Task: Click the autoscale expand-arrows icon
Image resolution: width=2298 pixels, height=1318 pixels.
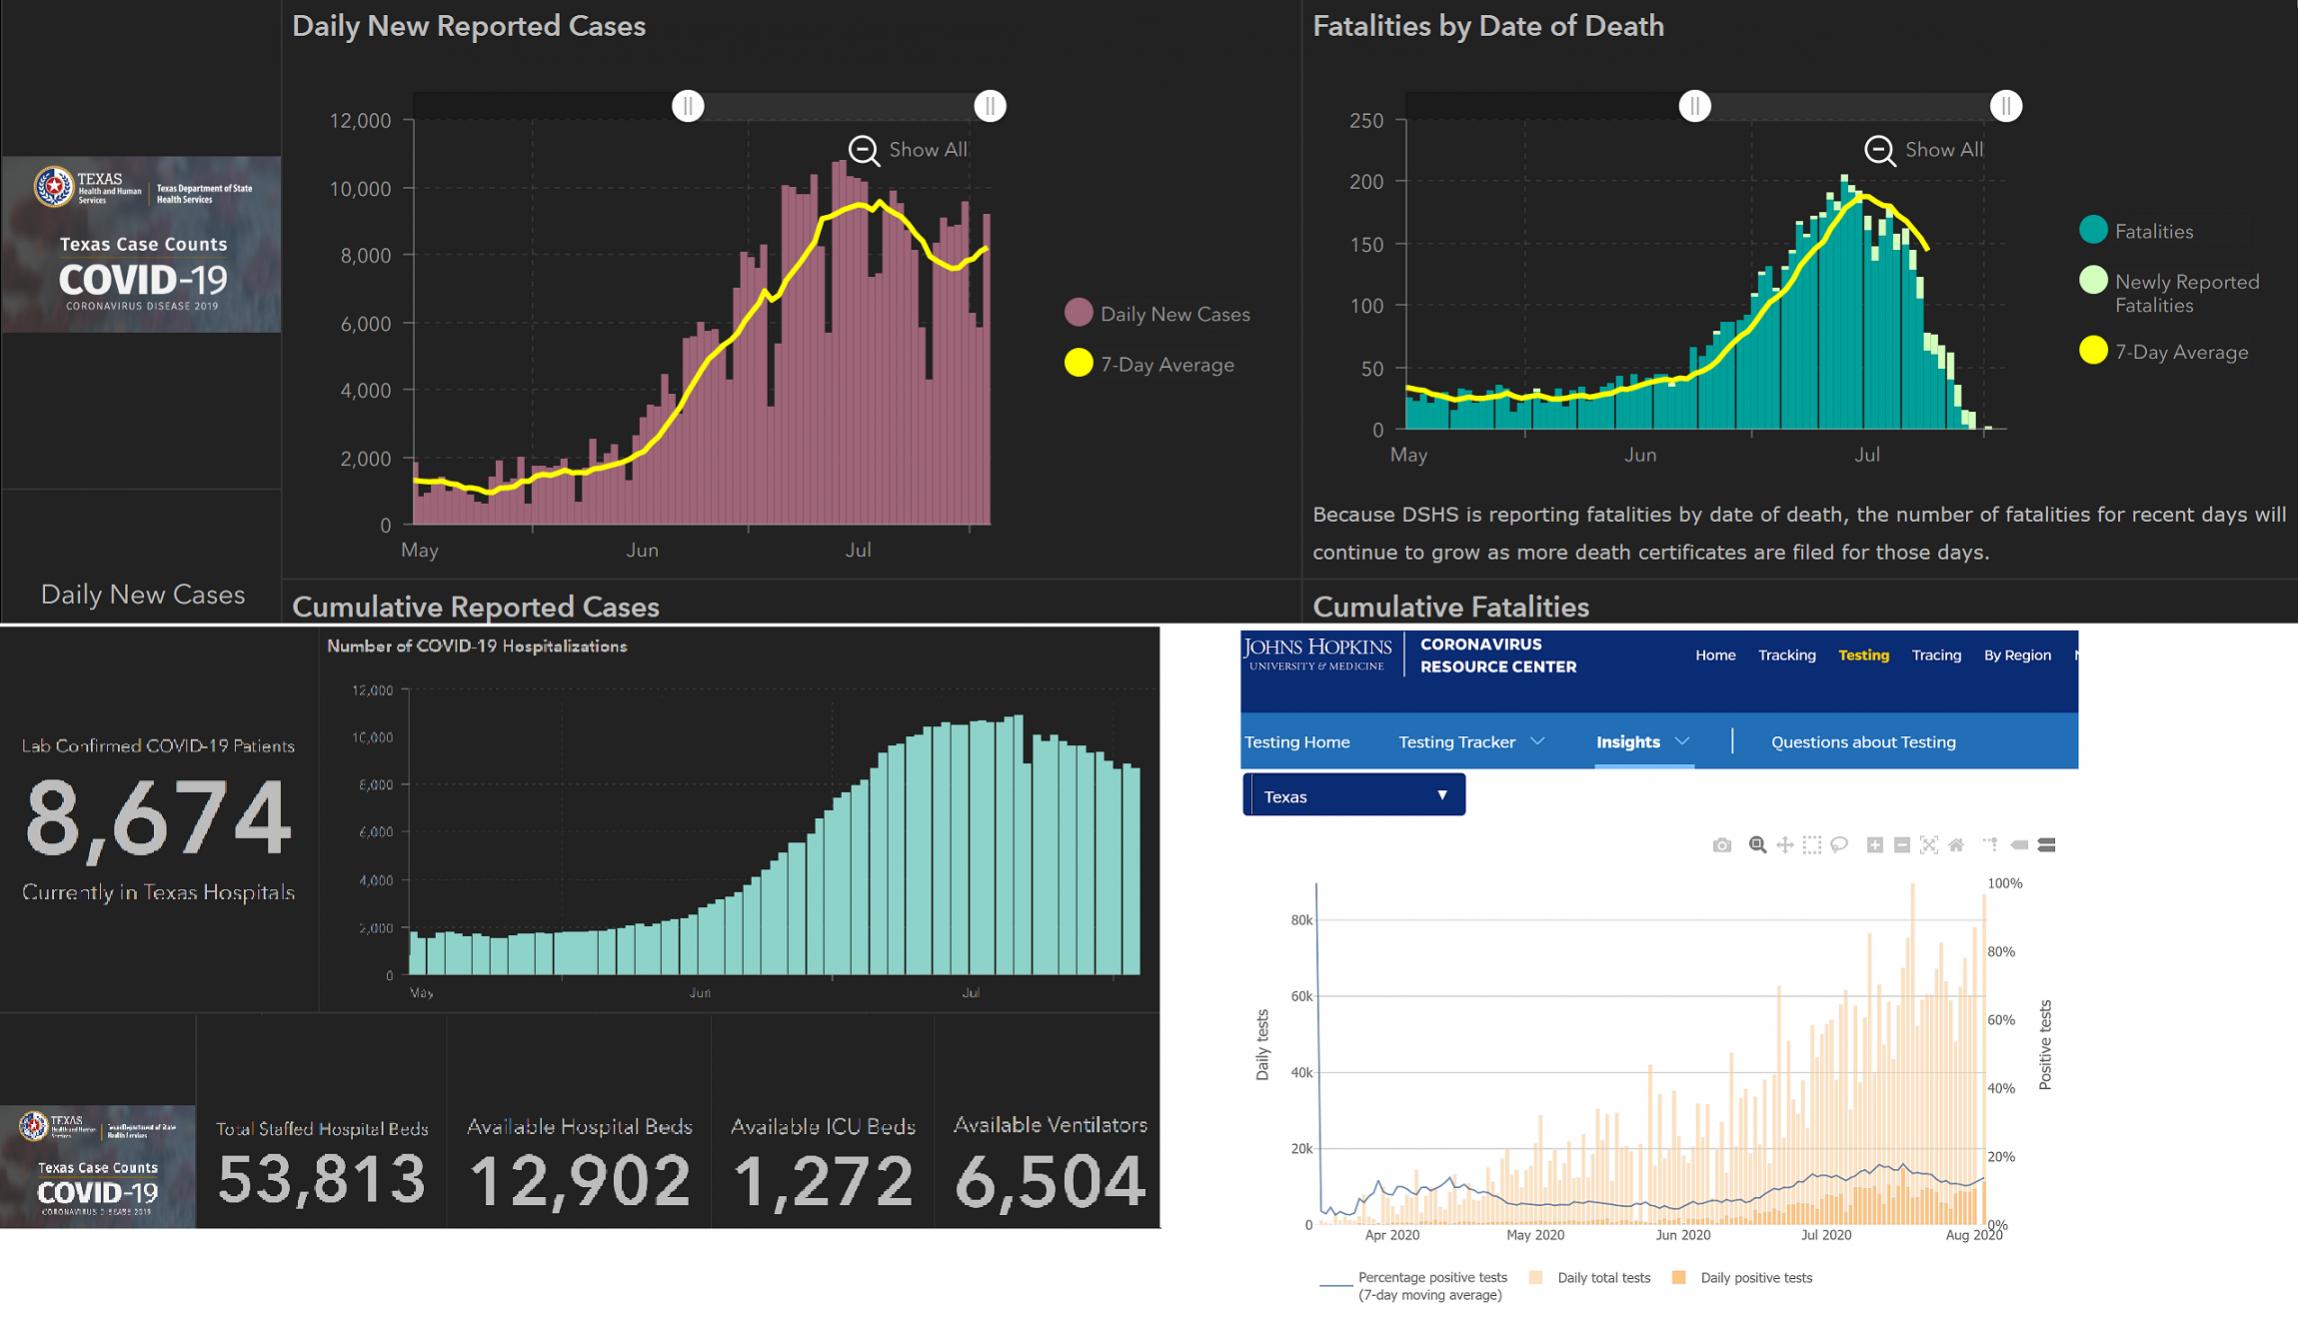Action: click(1929, 845)
